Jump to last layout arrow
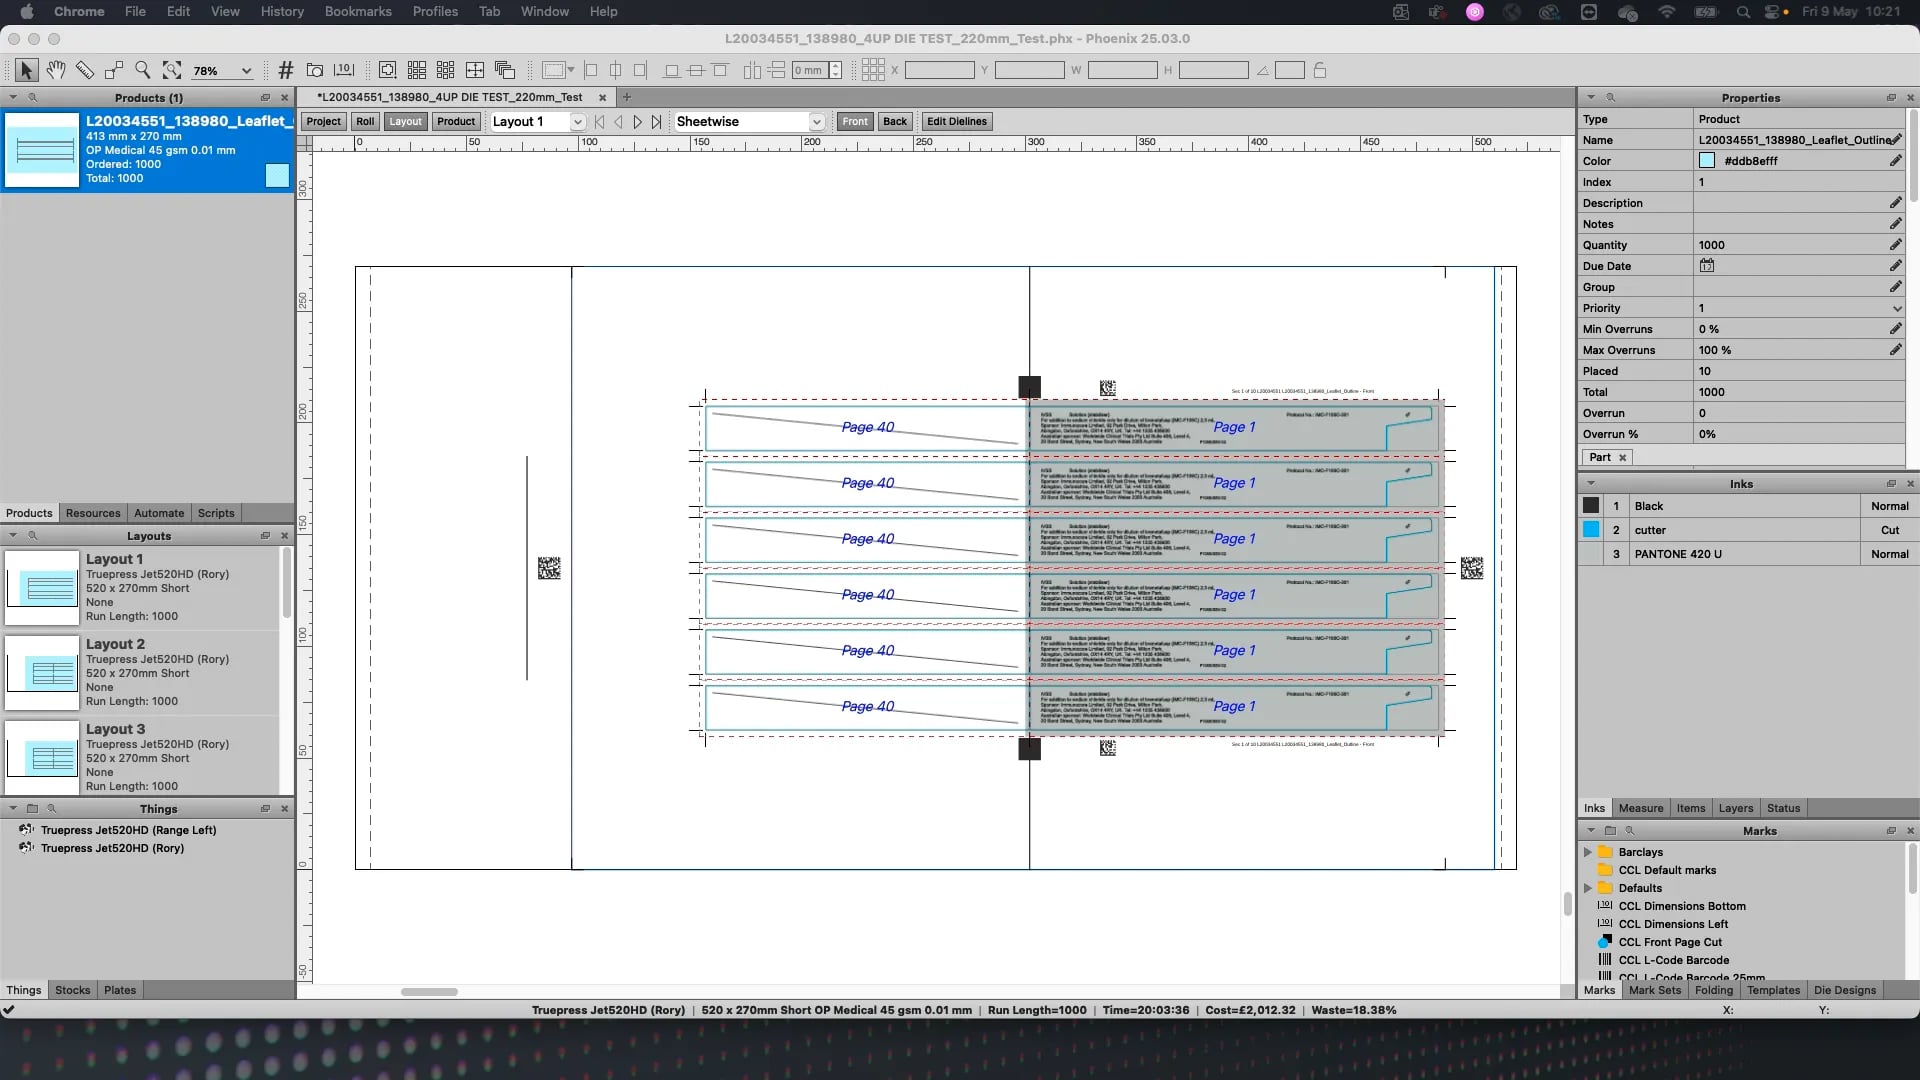 656,122
